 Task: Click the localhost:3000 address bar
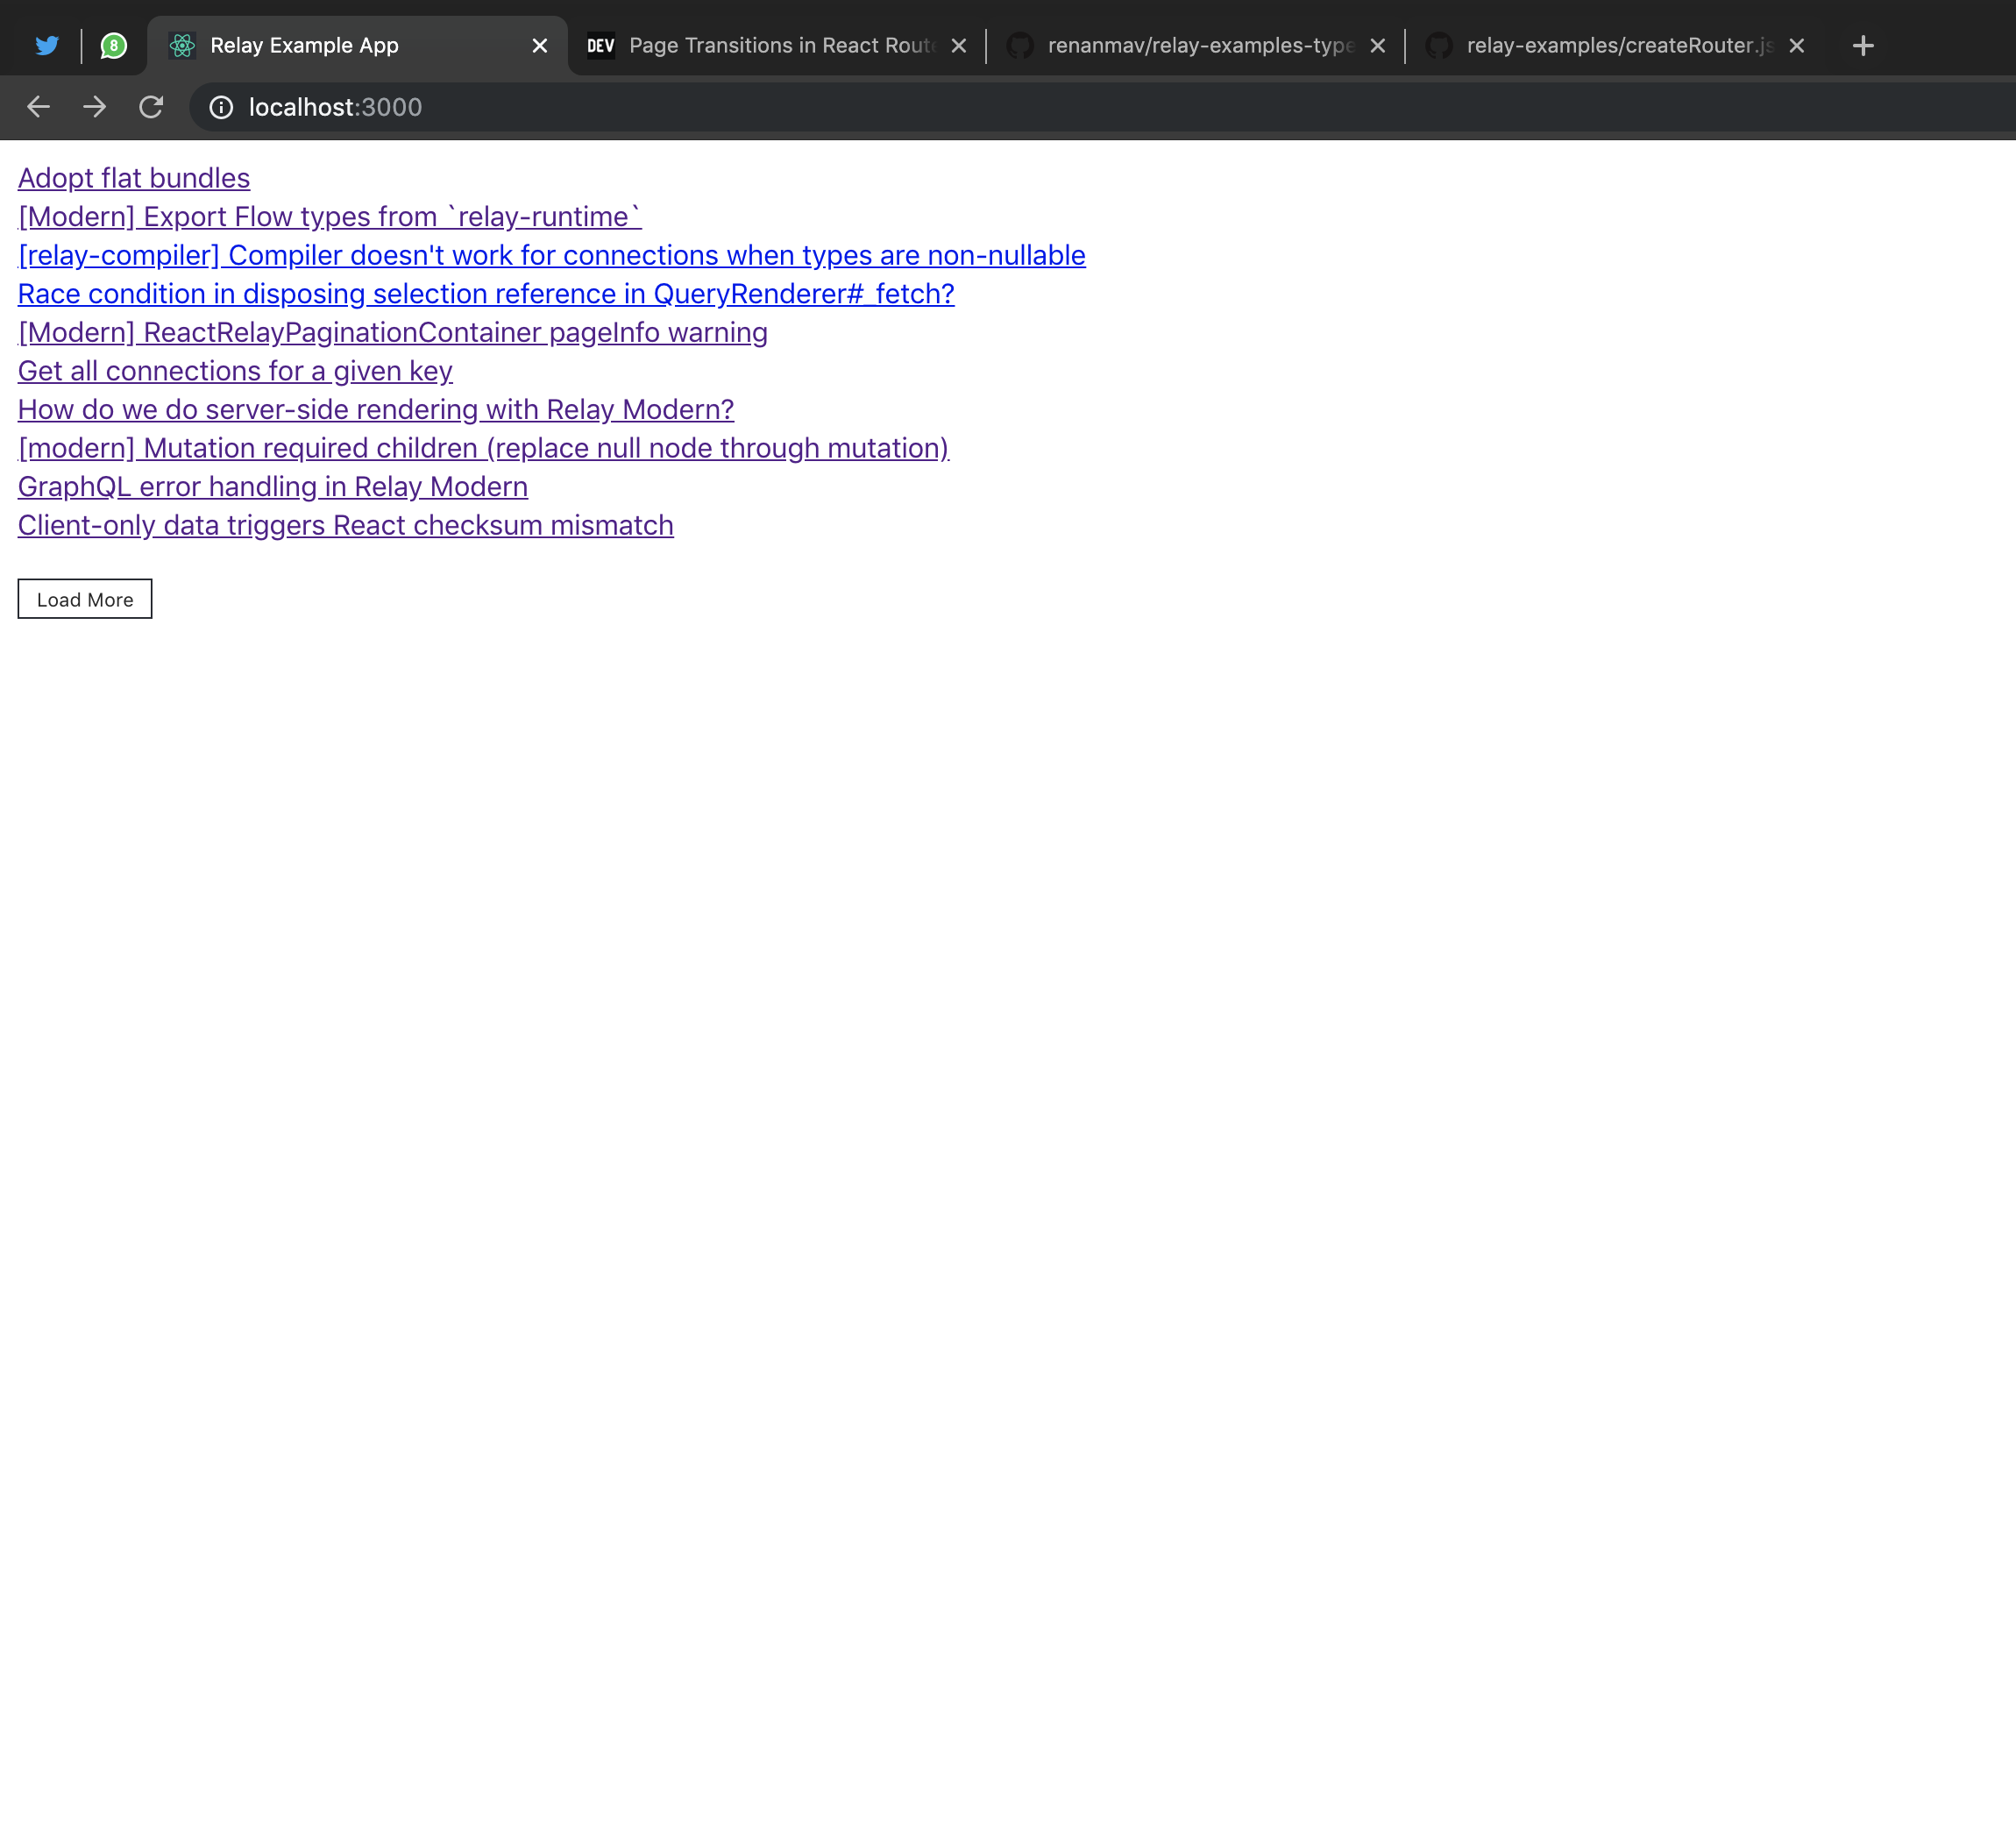click(x=800, y=107)
